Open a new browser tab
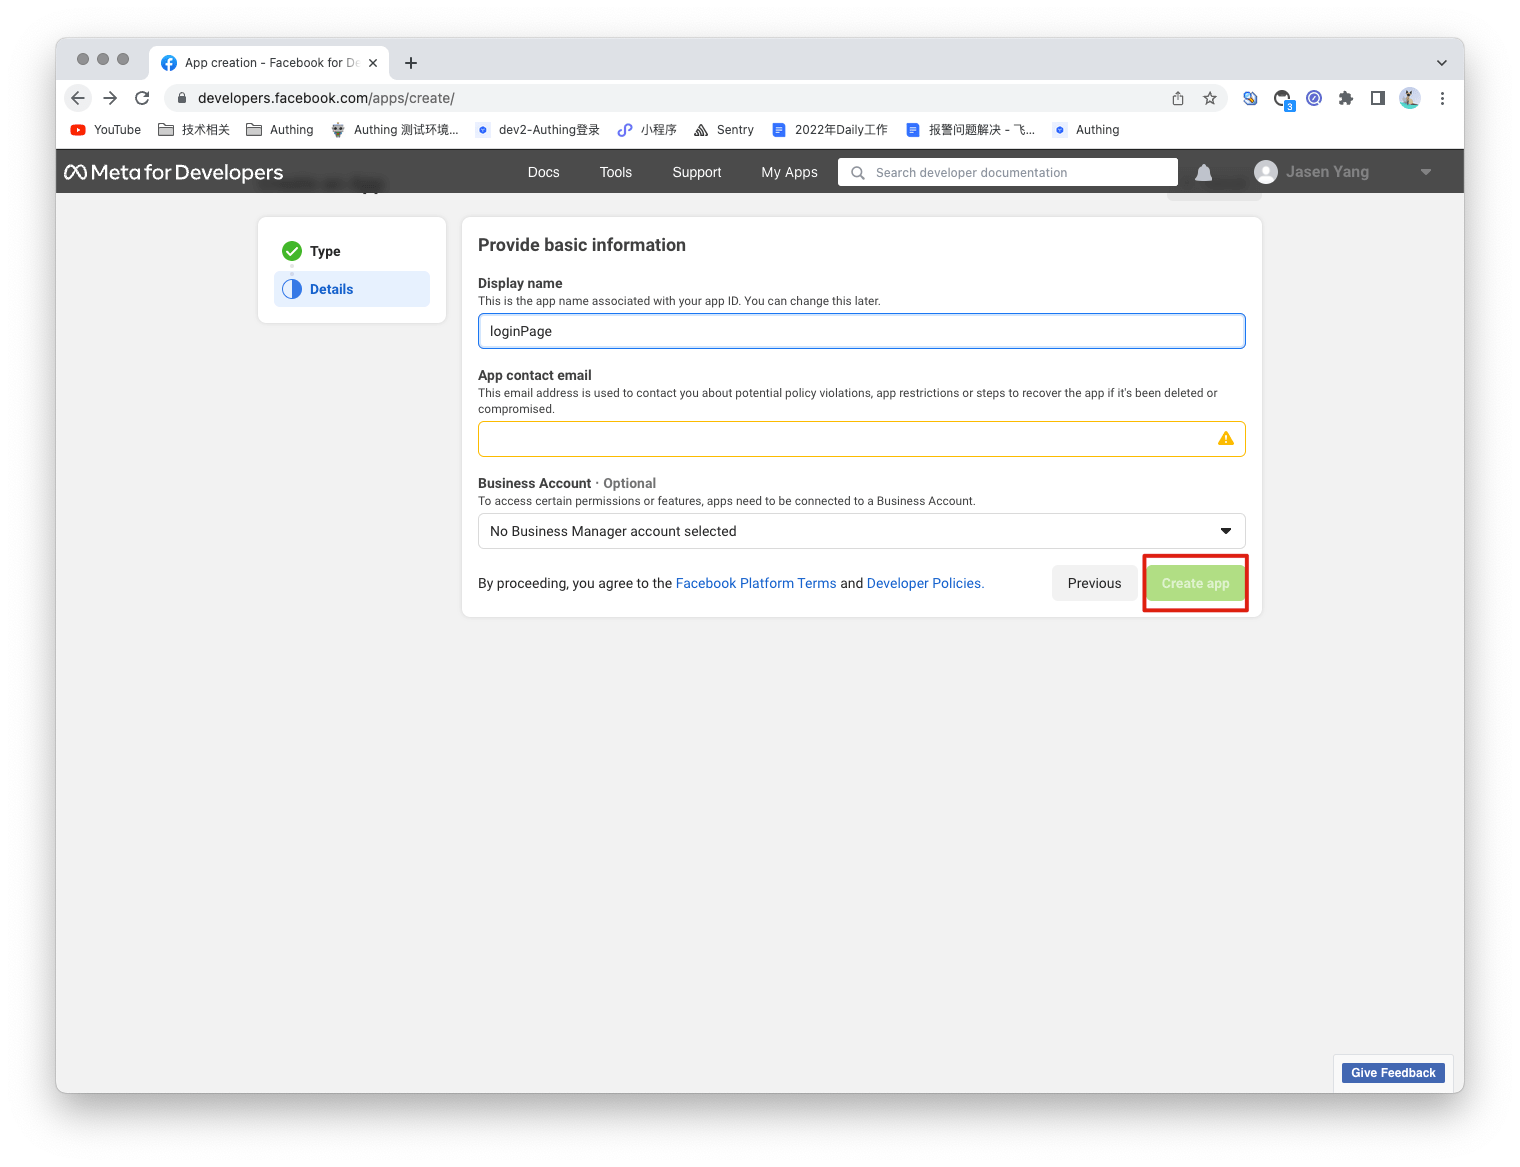Screen dimensions: 1520x1167 411,63
